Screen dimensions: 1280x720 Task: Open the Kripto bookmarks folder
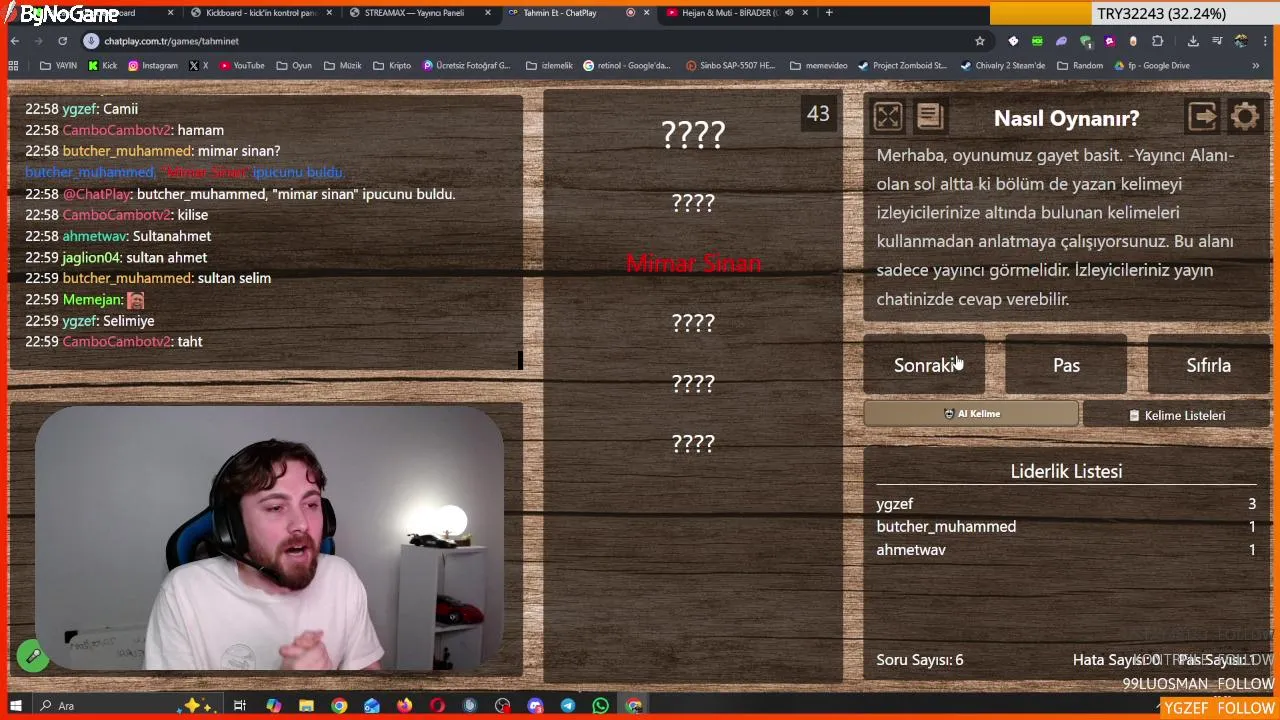(392, 66)
